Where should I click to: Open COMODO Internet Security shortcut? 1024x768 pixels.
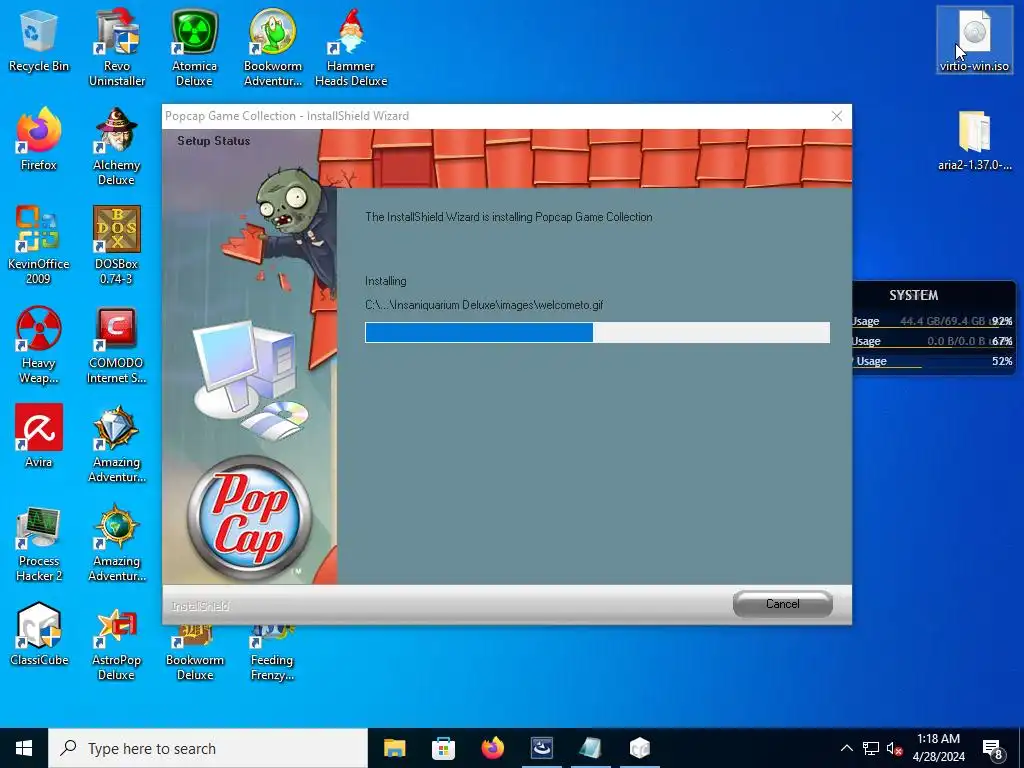click(x=116, y=345)
